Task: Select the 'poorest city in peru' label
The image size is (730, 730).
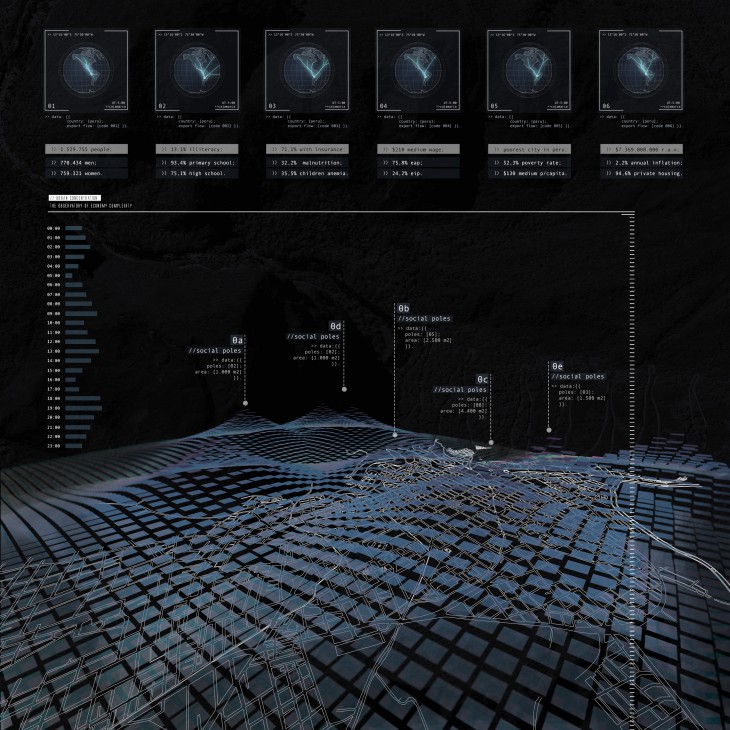Action: [529, 148]
